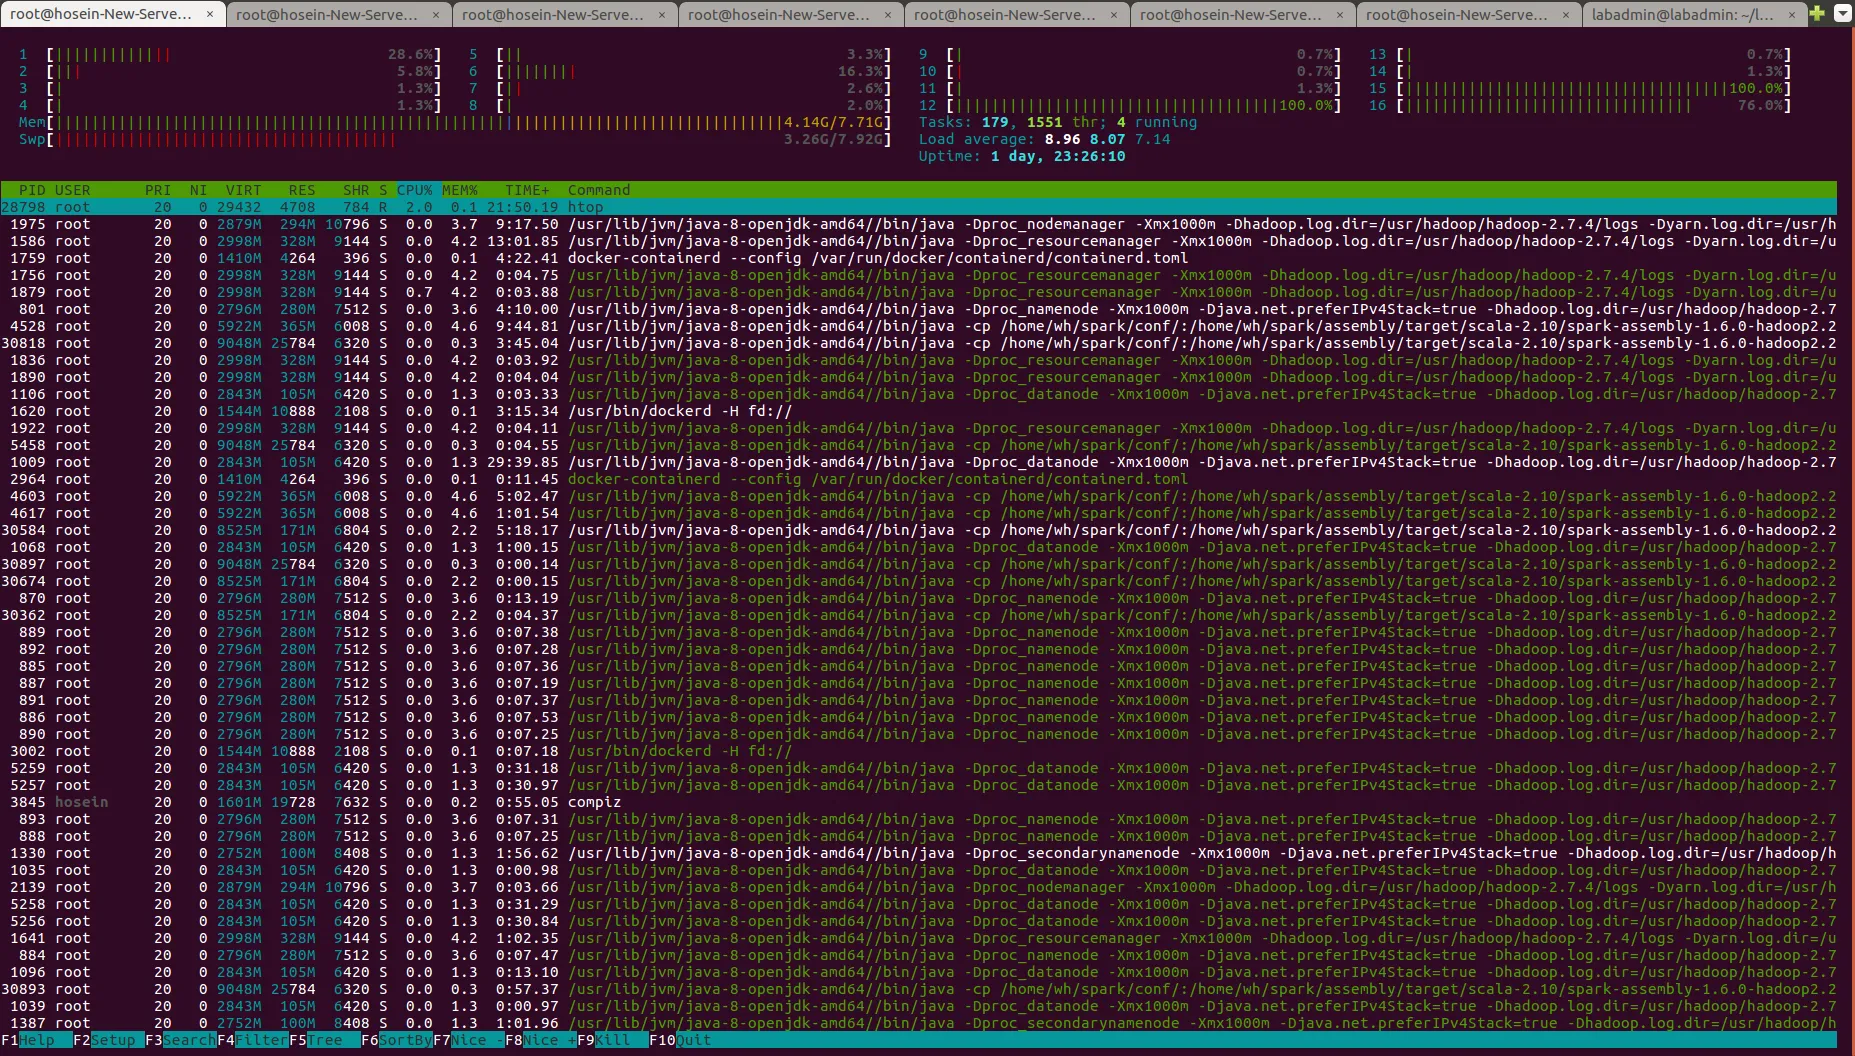
Task: Click the Load average values
Action: click(1108, 139)
